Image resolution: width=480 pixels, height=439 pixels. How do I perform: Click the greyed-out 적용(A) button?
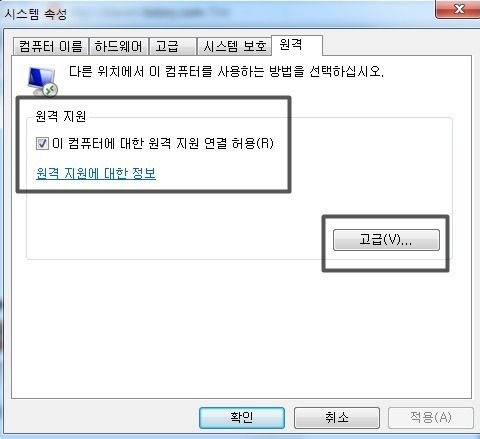coord(431,417)
